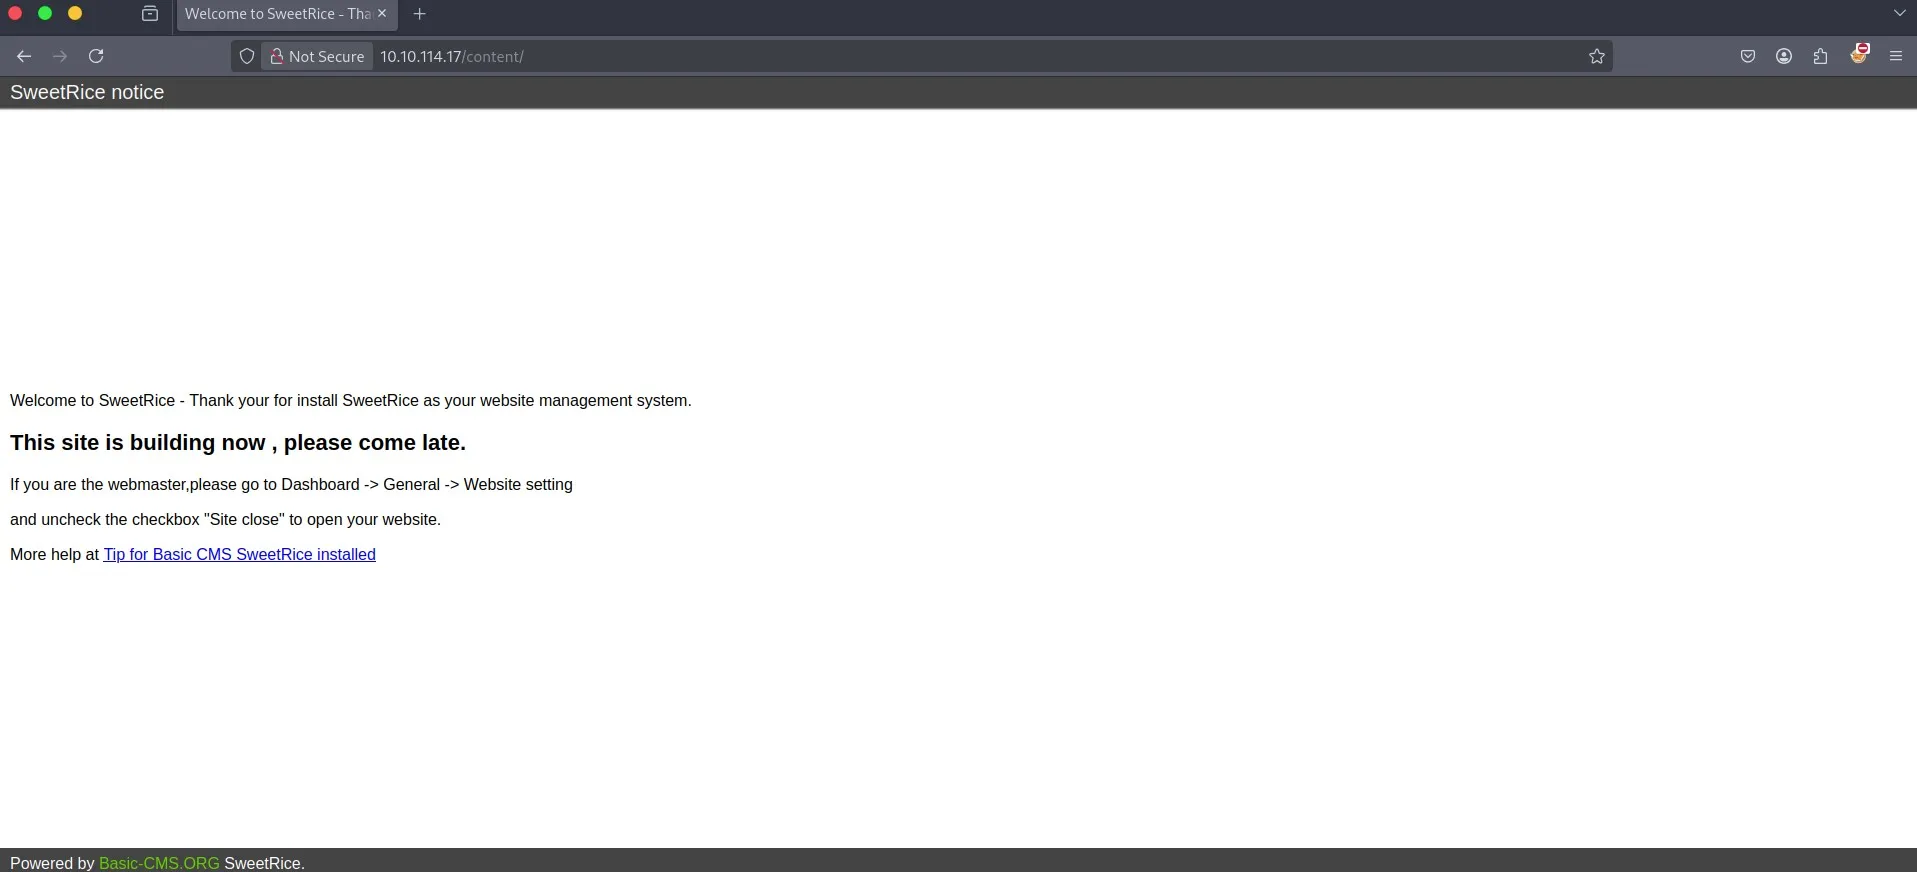Screen dimensions: 1917x872
Task: Close the Welcome to SweetRice tab
Action: [382, 14]
